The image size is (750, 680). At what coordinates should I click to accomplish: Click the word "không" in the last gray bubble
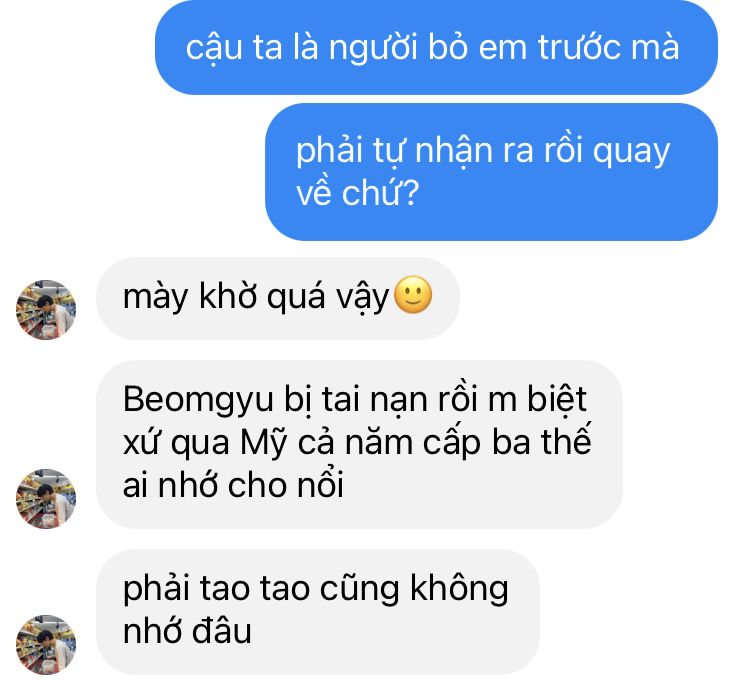click(x=459, y=590)
